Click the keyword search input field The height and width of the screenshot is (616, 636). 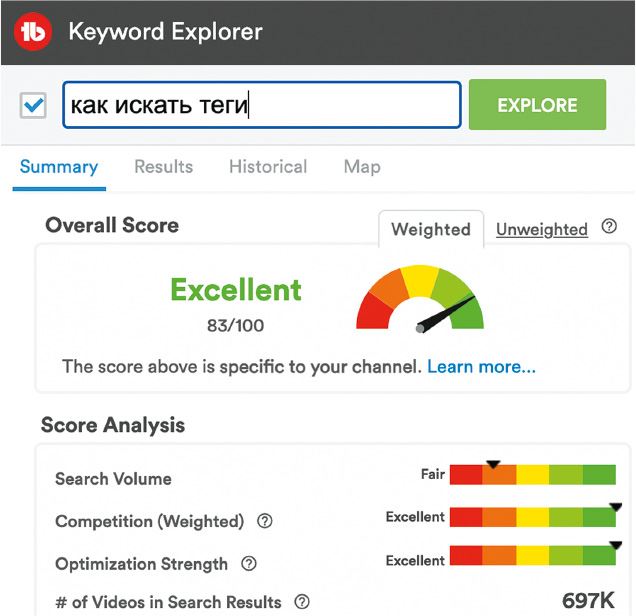pyautogui.click(x=262, y=105)
